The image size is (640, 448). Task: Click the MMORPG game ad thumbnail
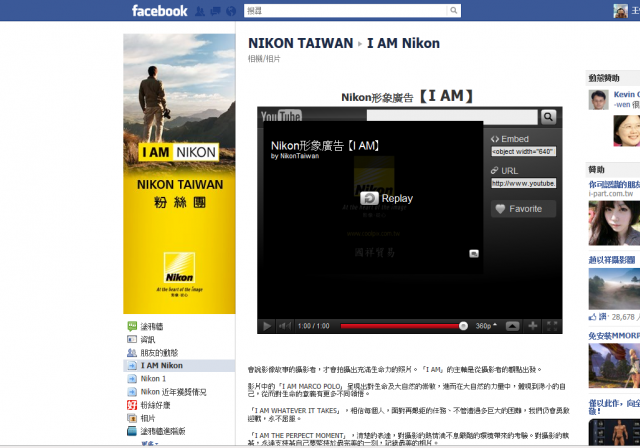(x=614, y=366)
